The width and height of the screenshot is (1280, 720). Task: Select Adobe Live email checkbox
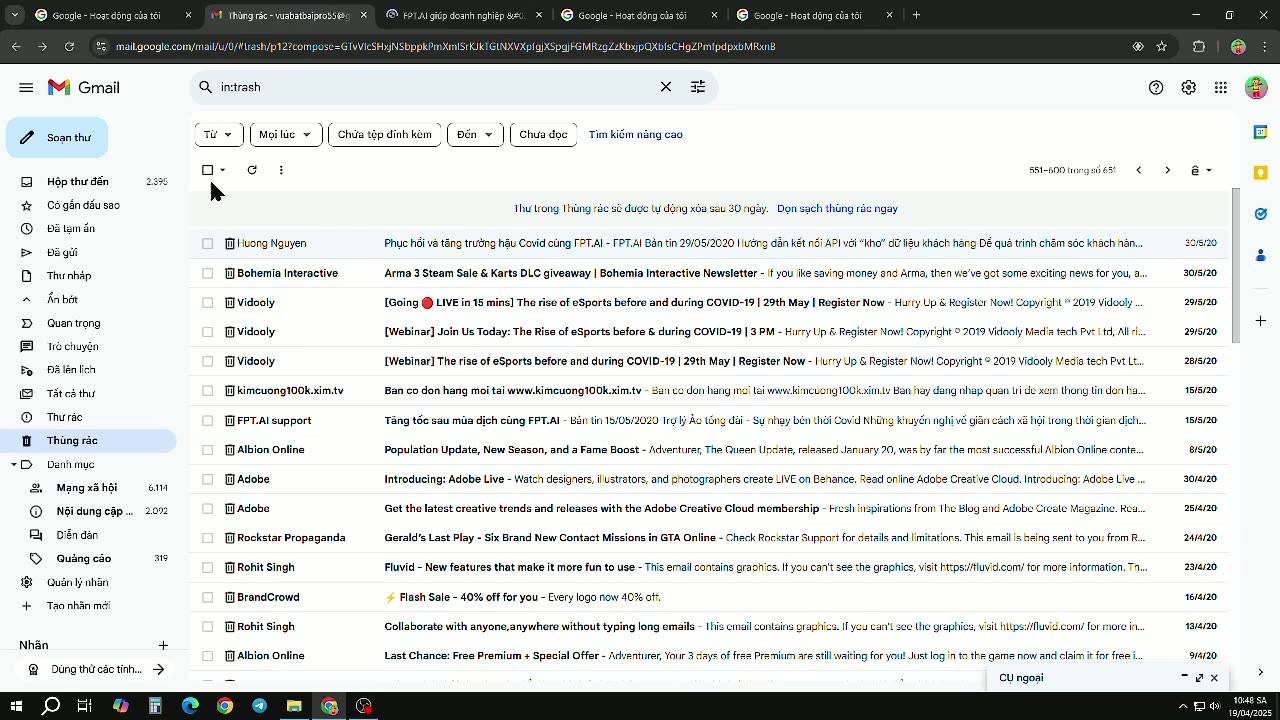pos(207,479)
